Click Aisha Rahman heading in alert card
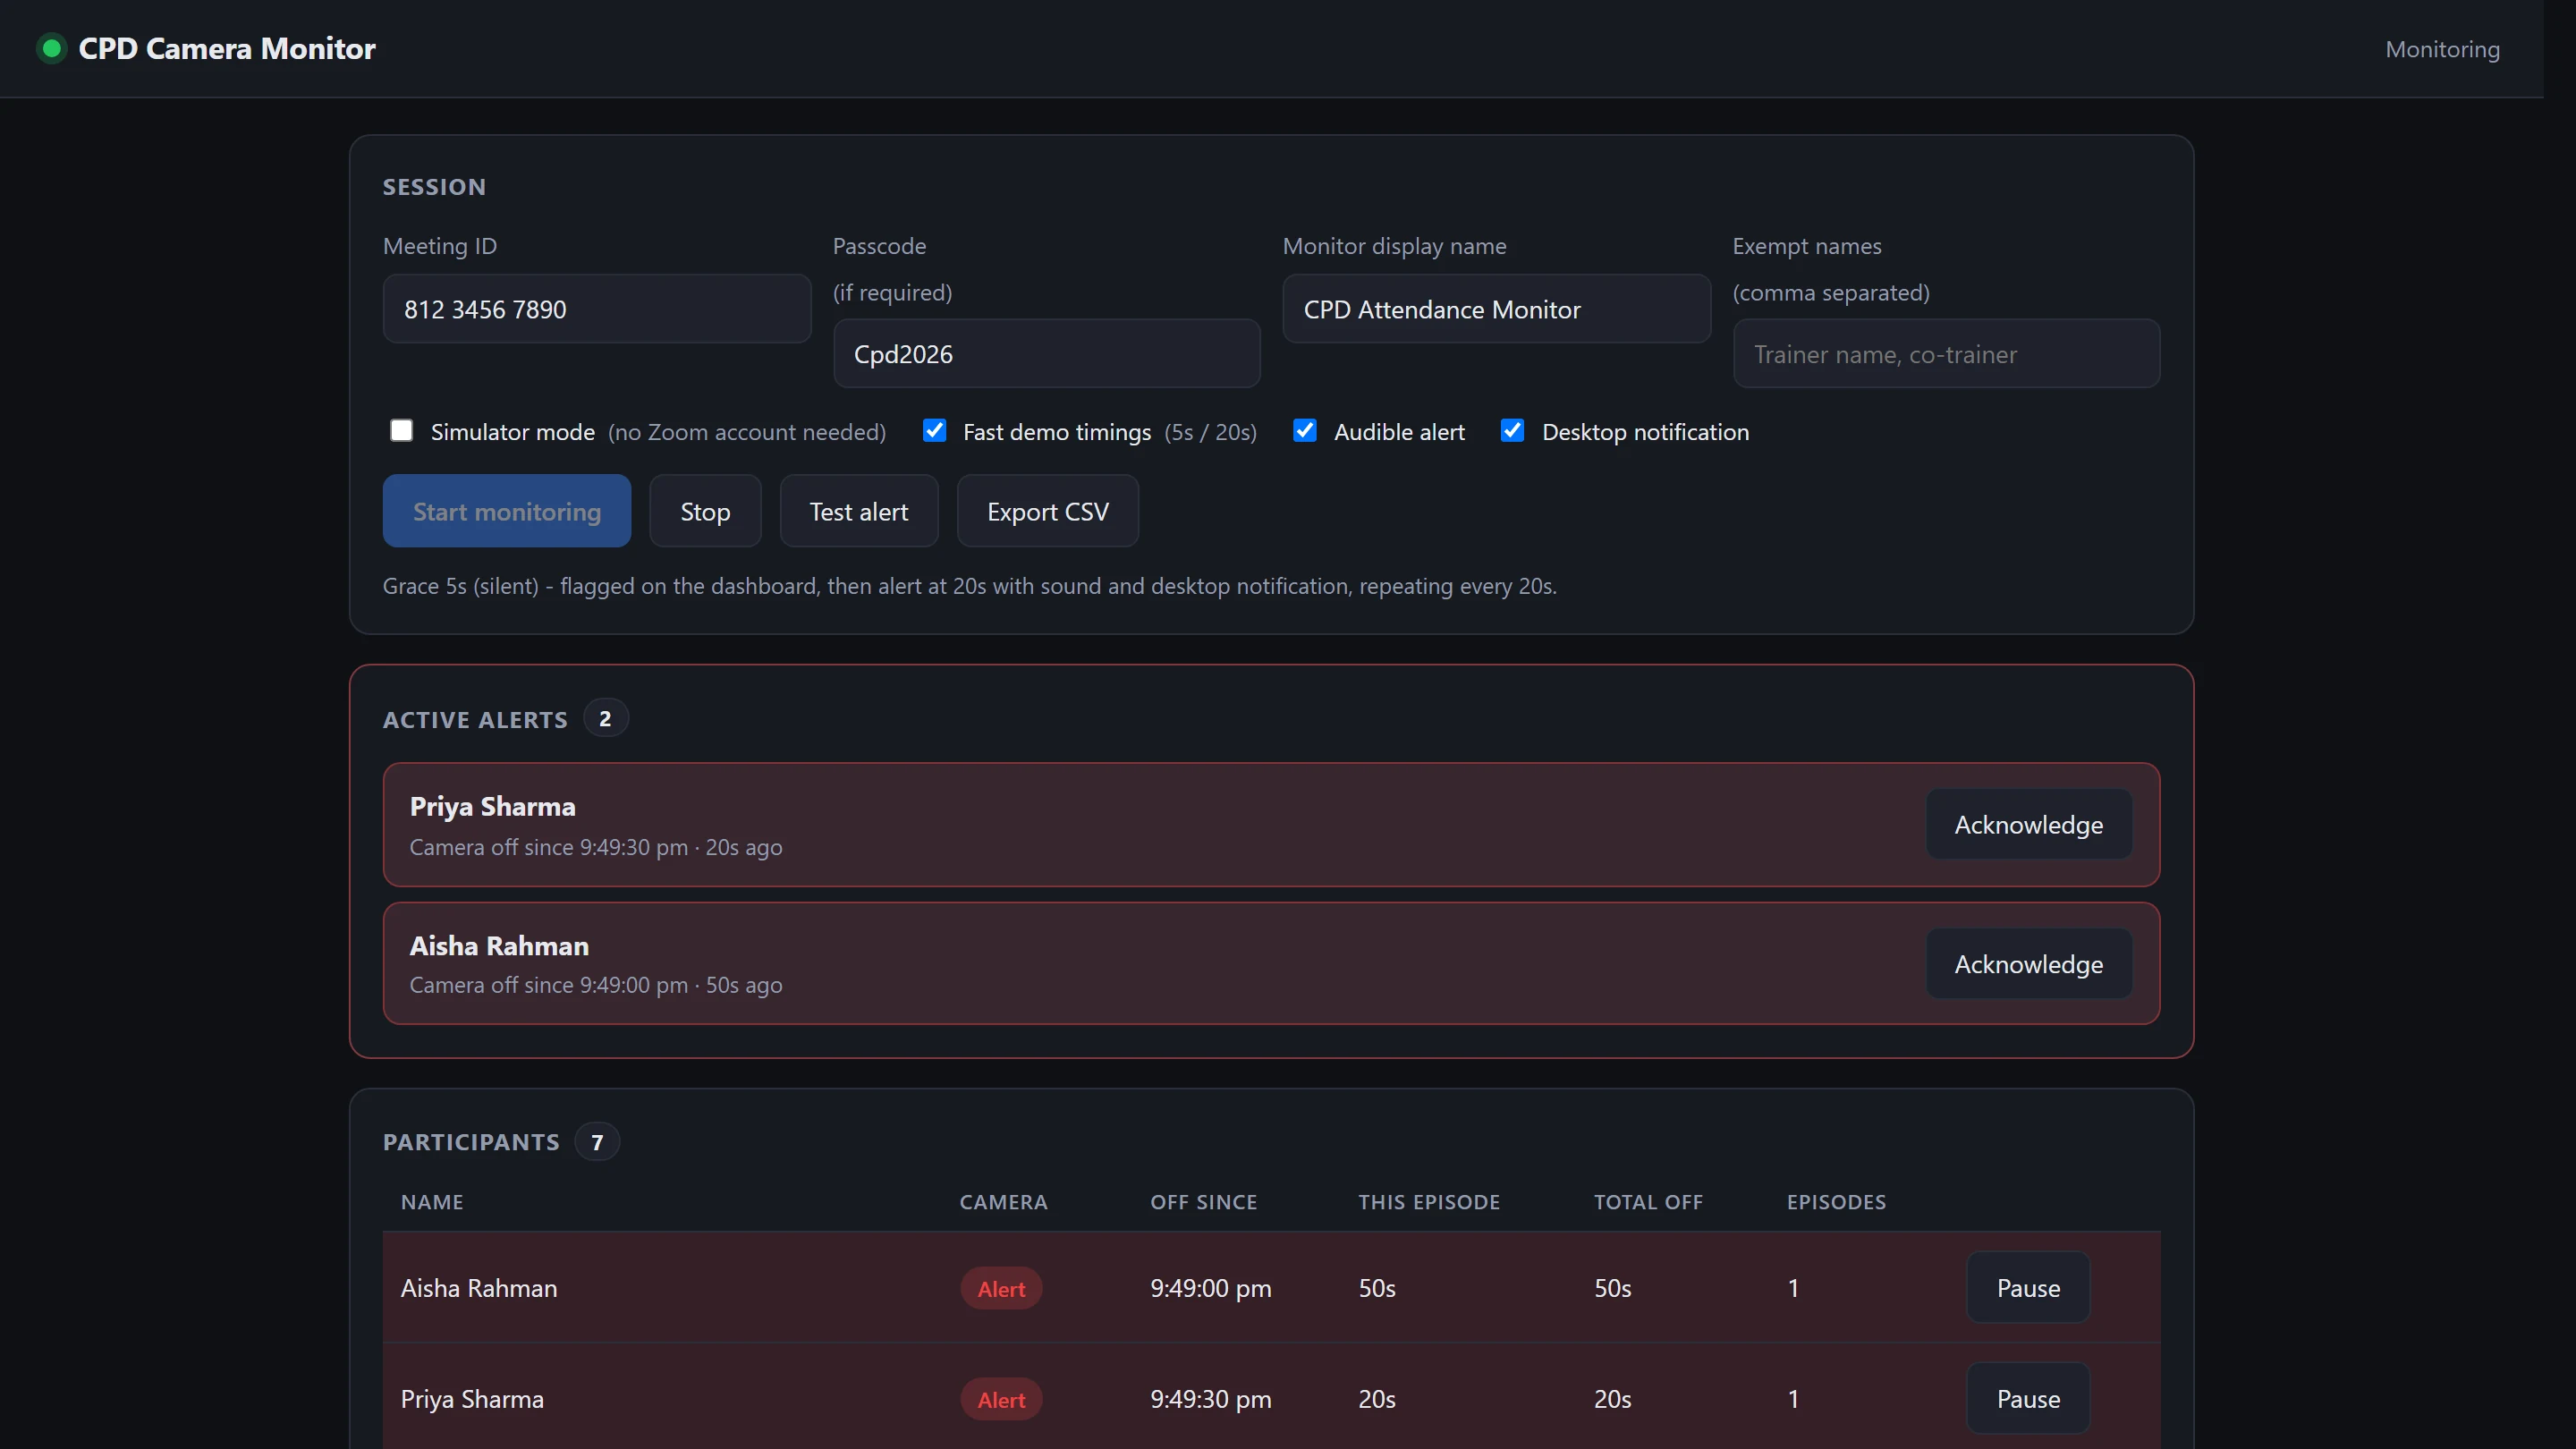Viewport: 2576px width, 1449px height. [499, 945]
